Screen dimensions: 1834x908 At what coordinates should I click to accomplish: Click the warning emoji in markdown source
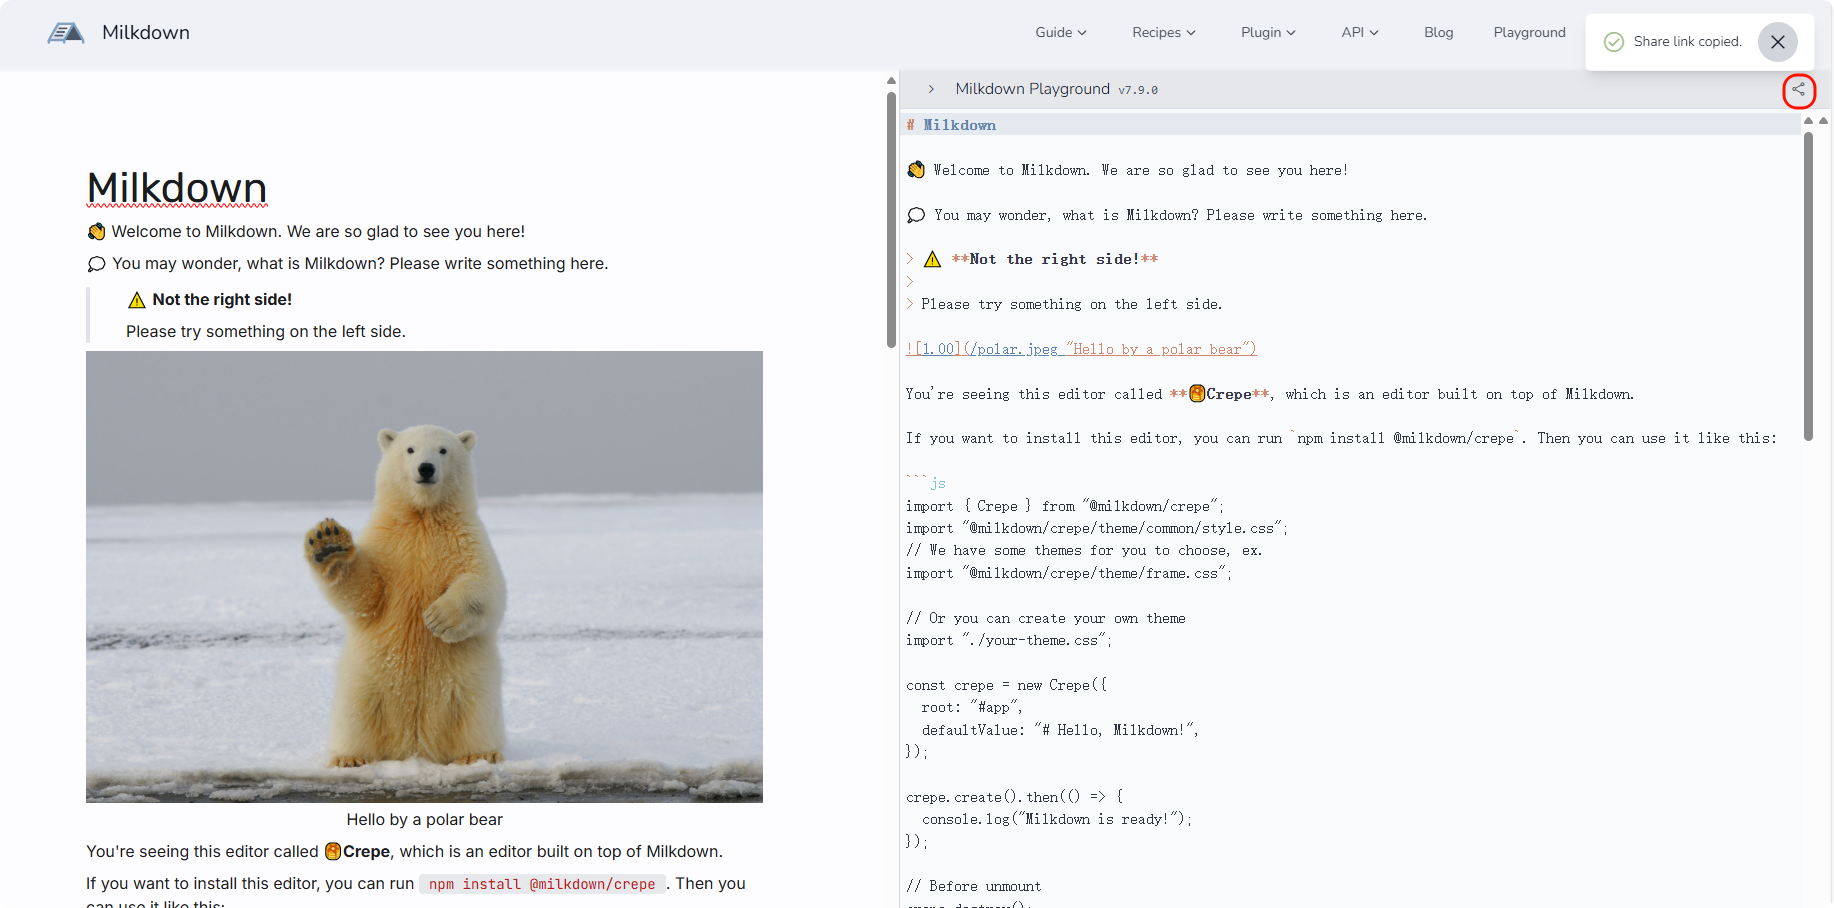[932, 259]
